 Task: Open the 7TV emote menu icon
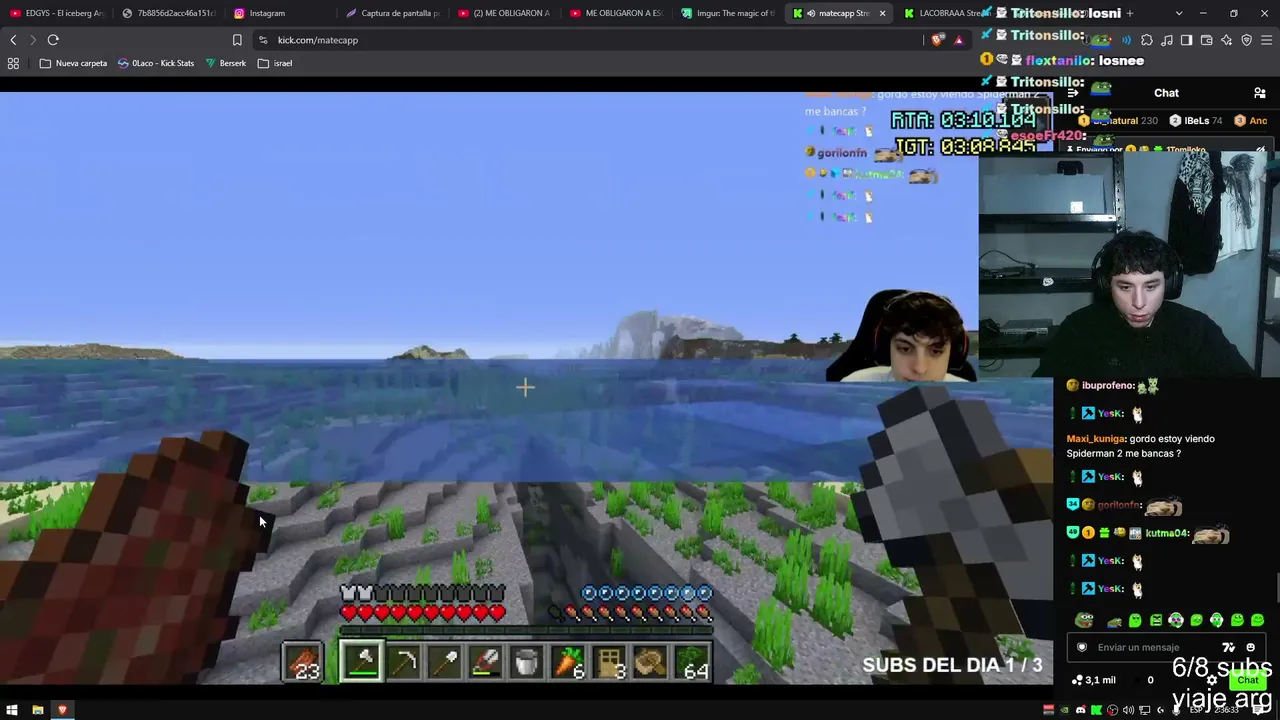[x=1229, y=647]
